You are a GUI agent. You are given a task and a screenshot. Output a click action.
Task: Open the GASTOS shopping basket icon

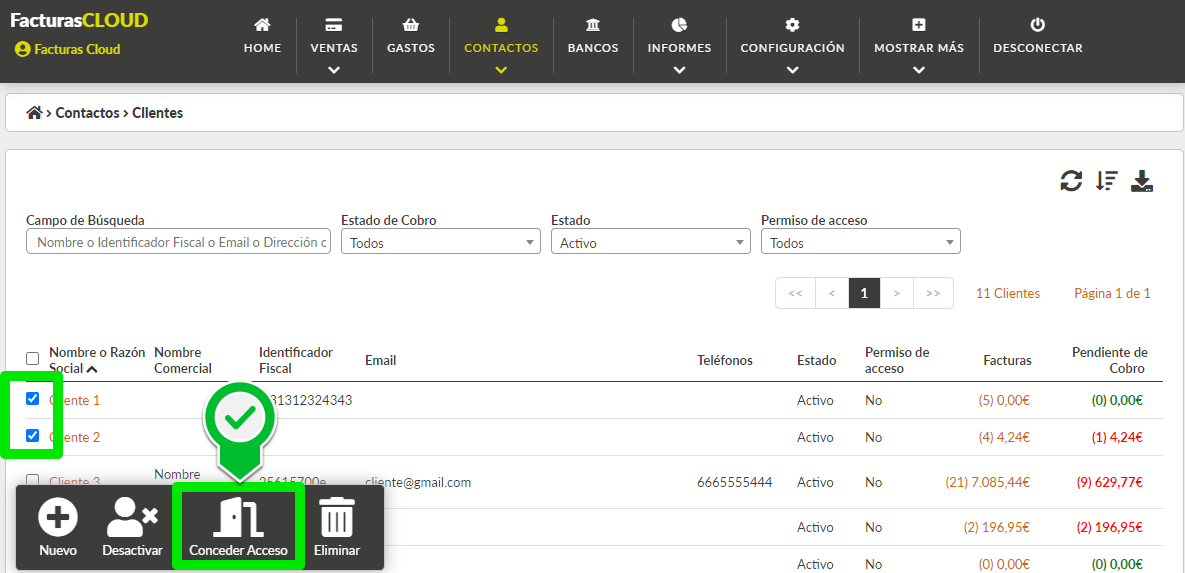point(411,25)
